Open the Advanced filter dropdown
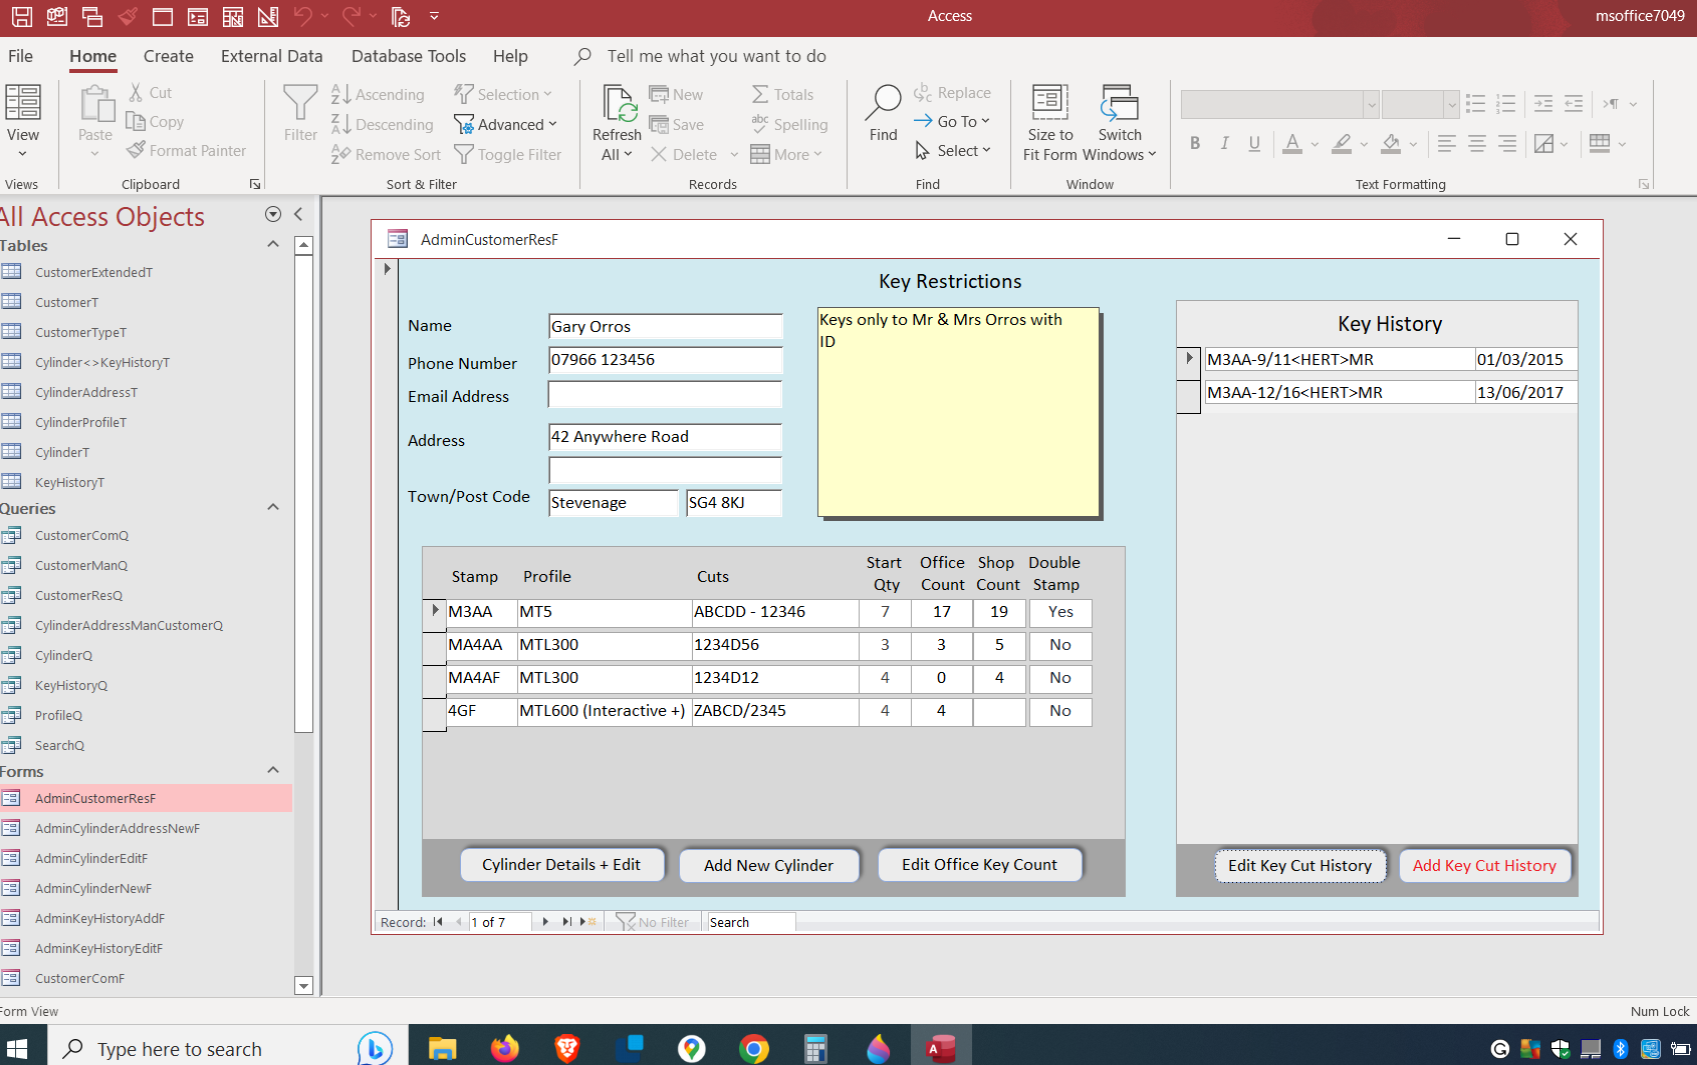 click(x=507, y=124)
